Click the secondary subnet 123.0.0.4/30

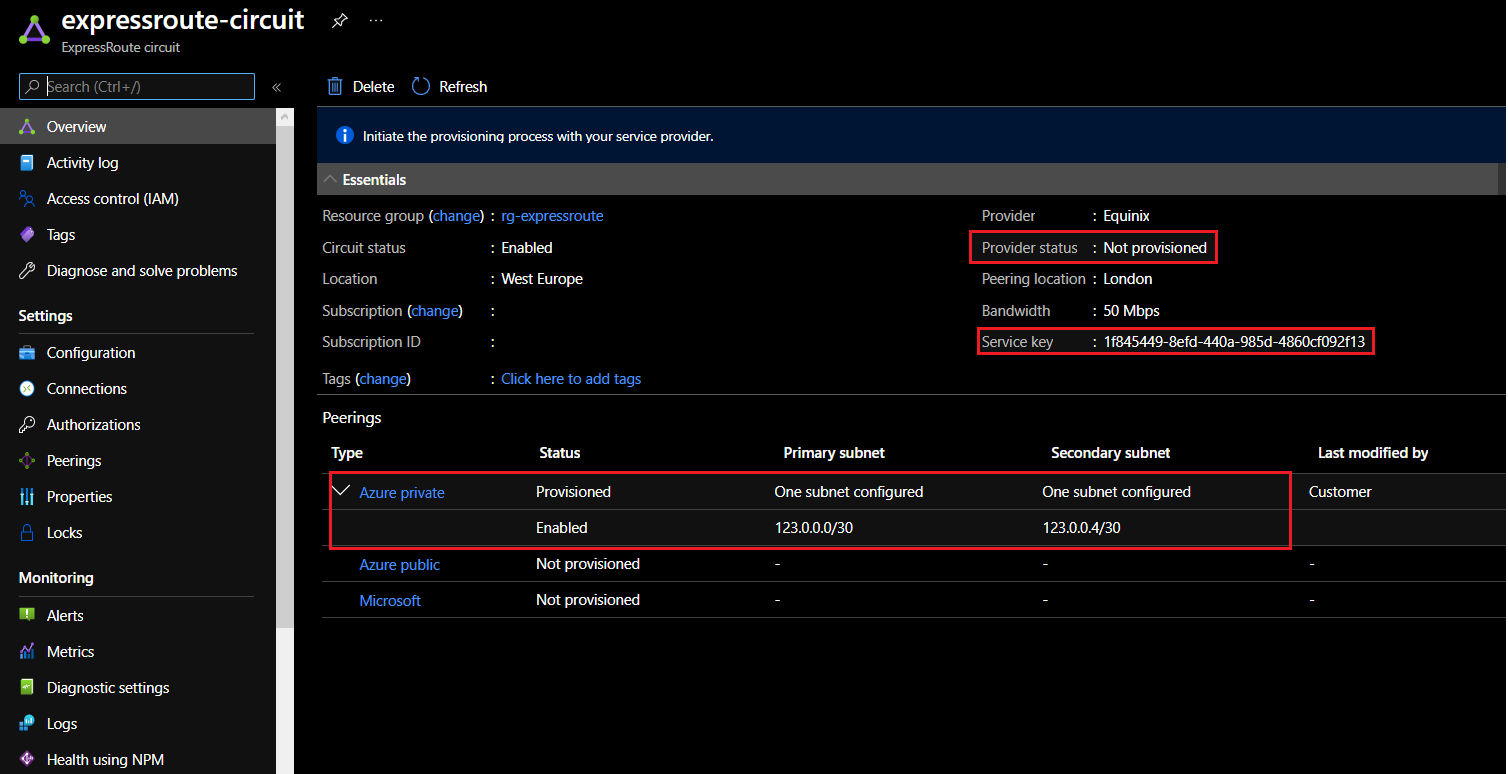pos(1081,528)
